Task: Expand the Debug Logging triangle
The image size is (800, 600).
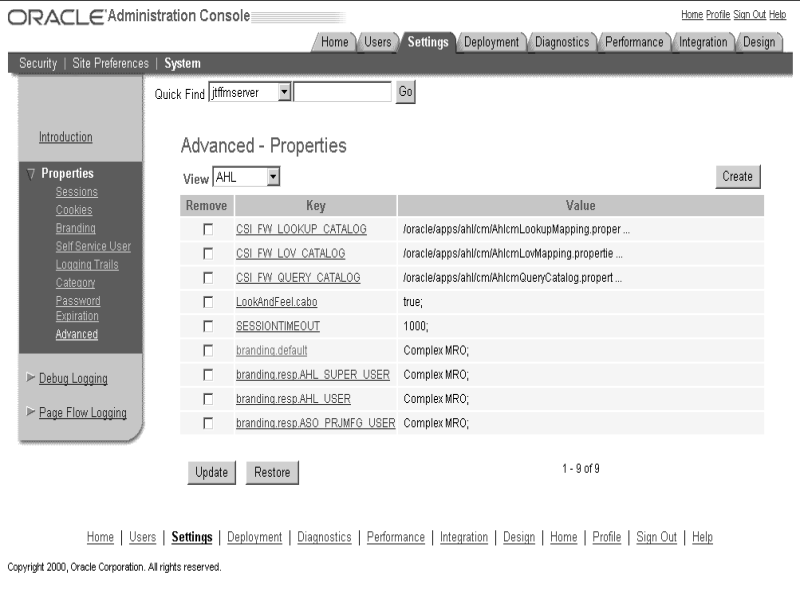Action: coord(31,378)
